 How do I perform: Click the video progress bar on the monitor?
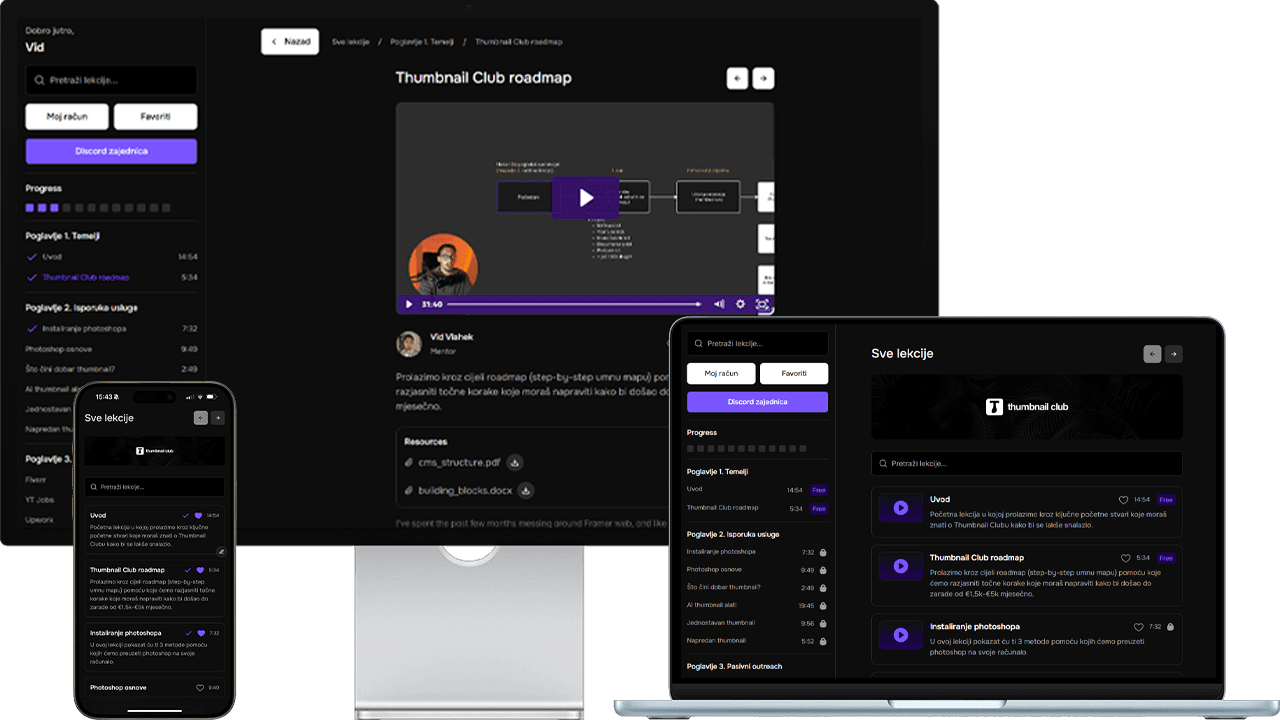coord(574,304)
